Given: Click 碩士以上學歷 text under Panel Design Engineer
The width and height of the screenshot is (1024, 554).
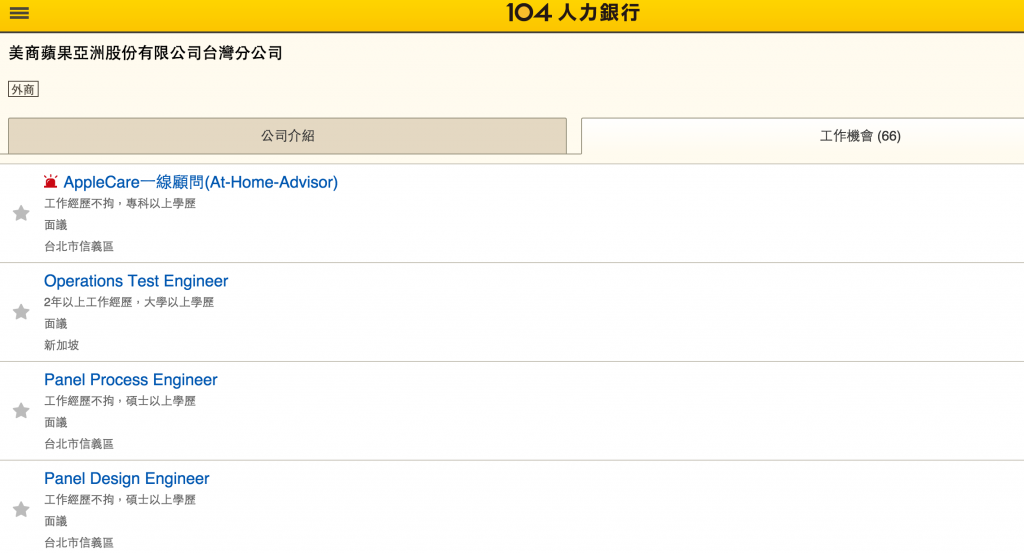Looking at the screenshot, I should (161, 499).
